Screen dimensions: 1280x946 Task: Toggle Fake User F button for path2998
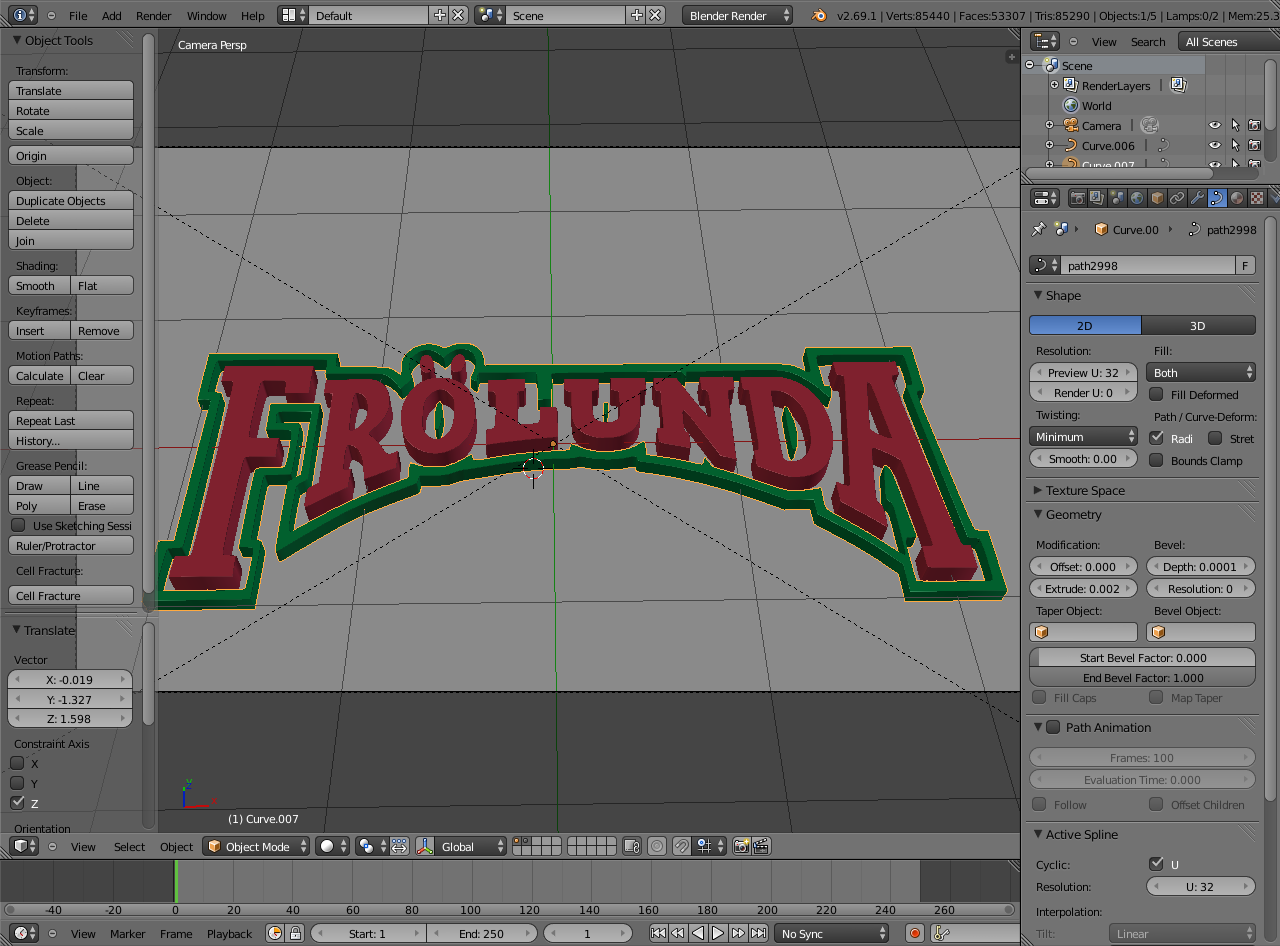1245,265
